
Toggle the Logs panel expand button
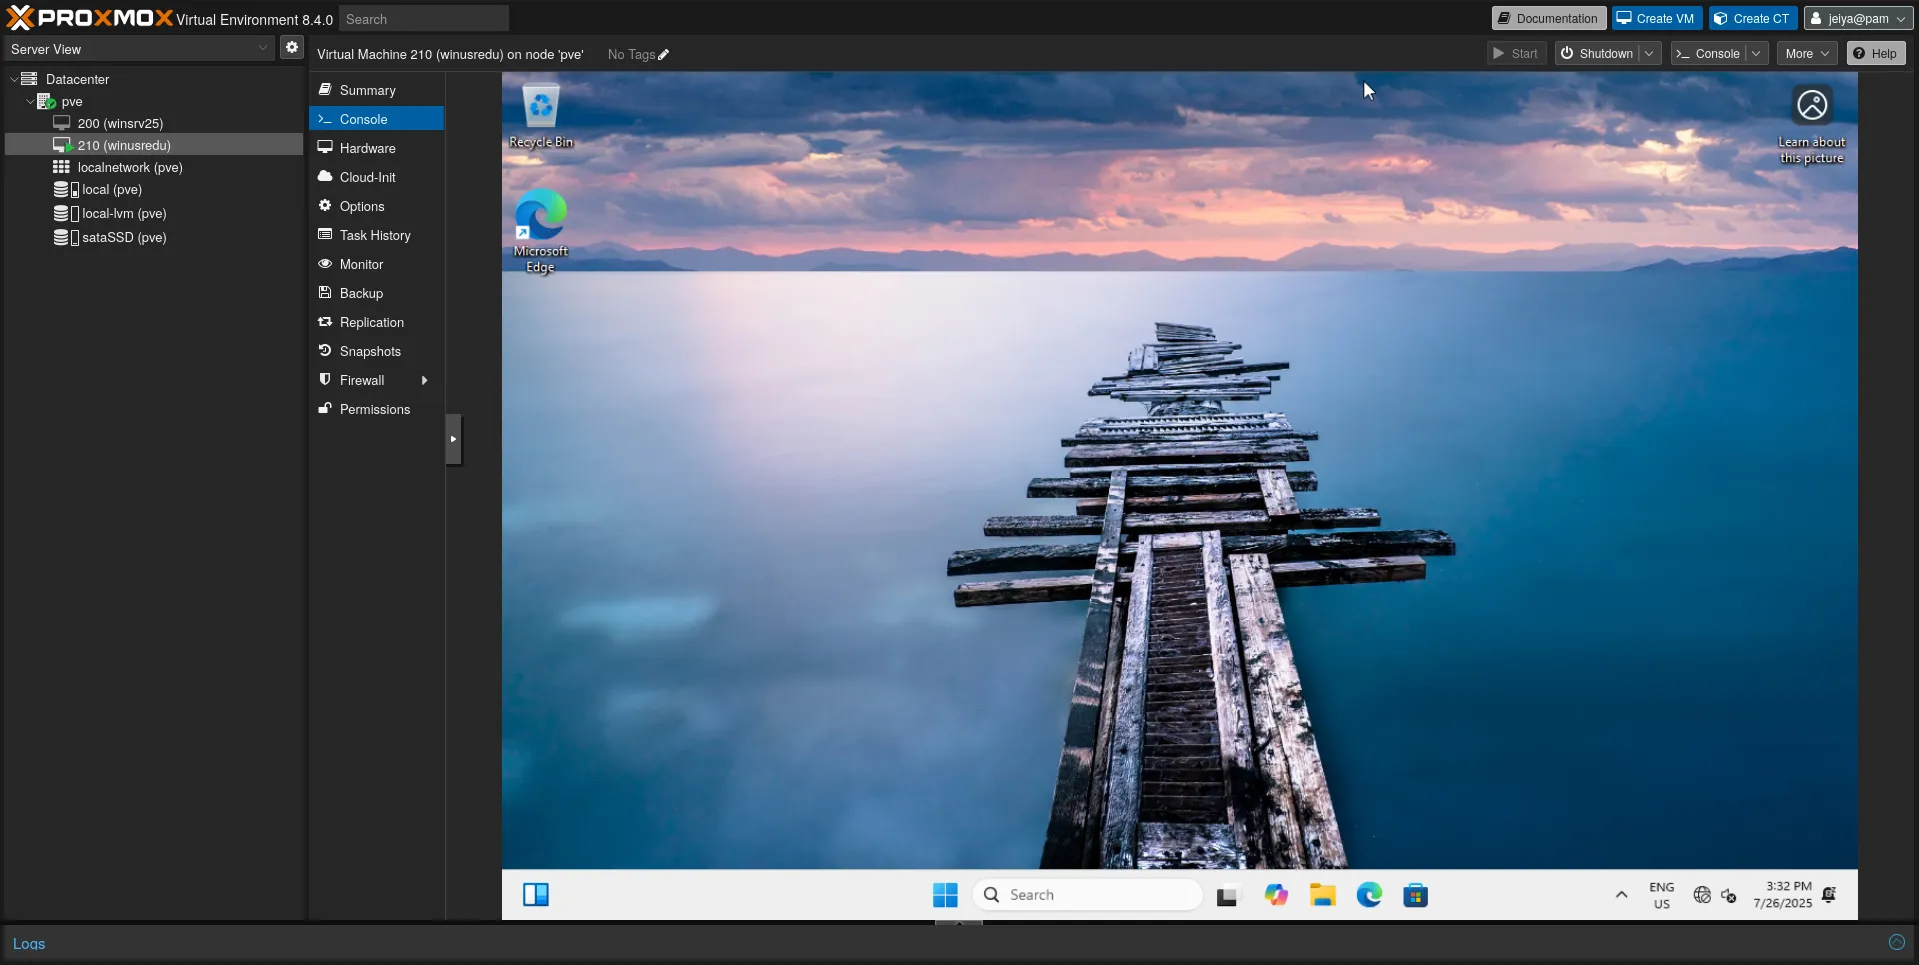click(1896, 942)
